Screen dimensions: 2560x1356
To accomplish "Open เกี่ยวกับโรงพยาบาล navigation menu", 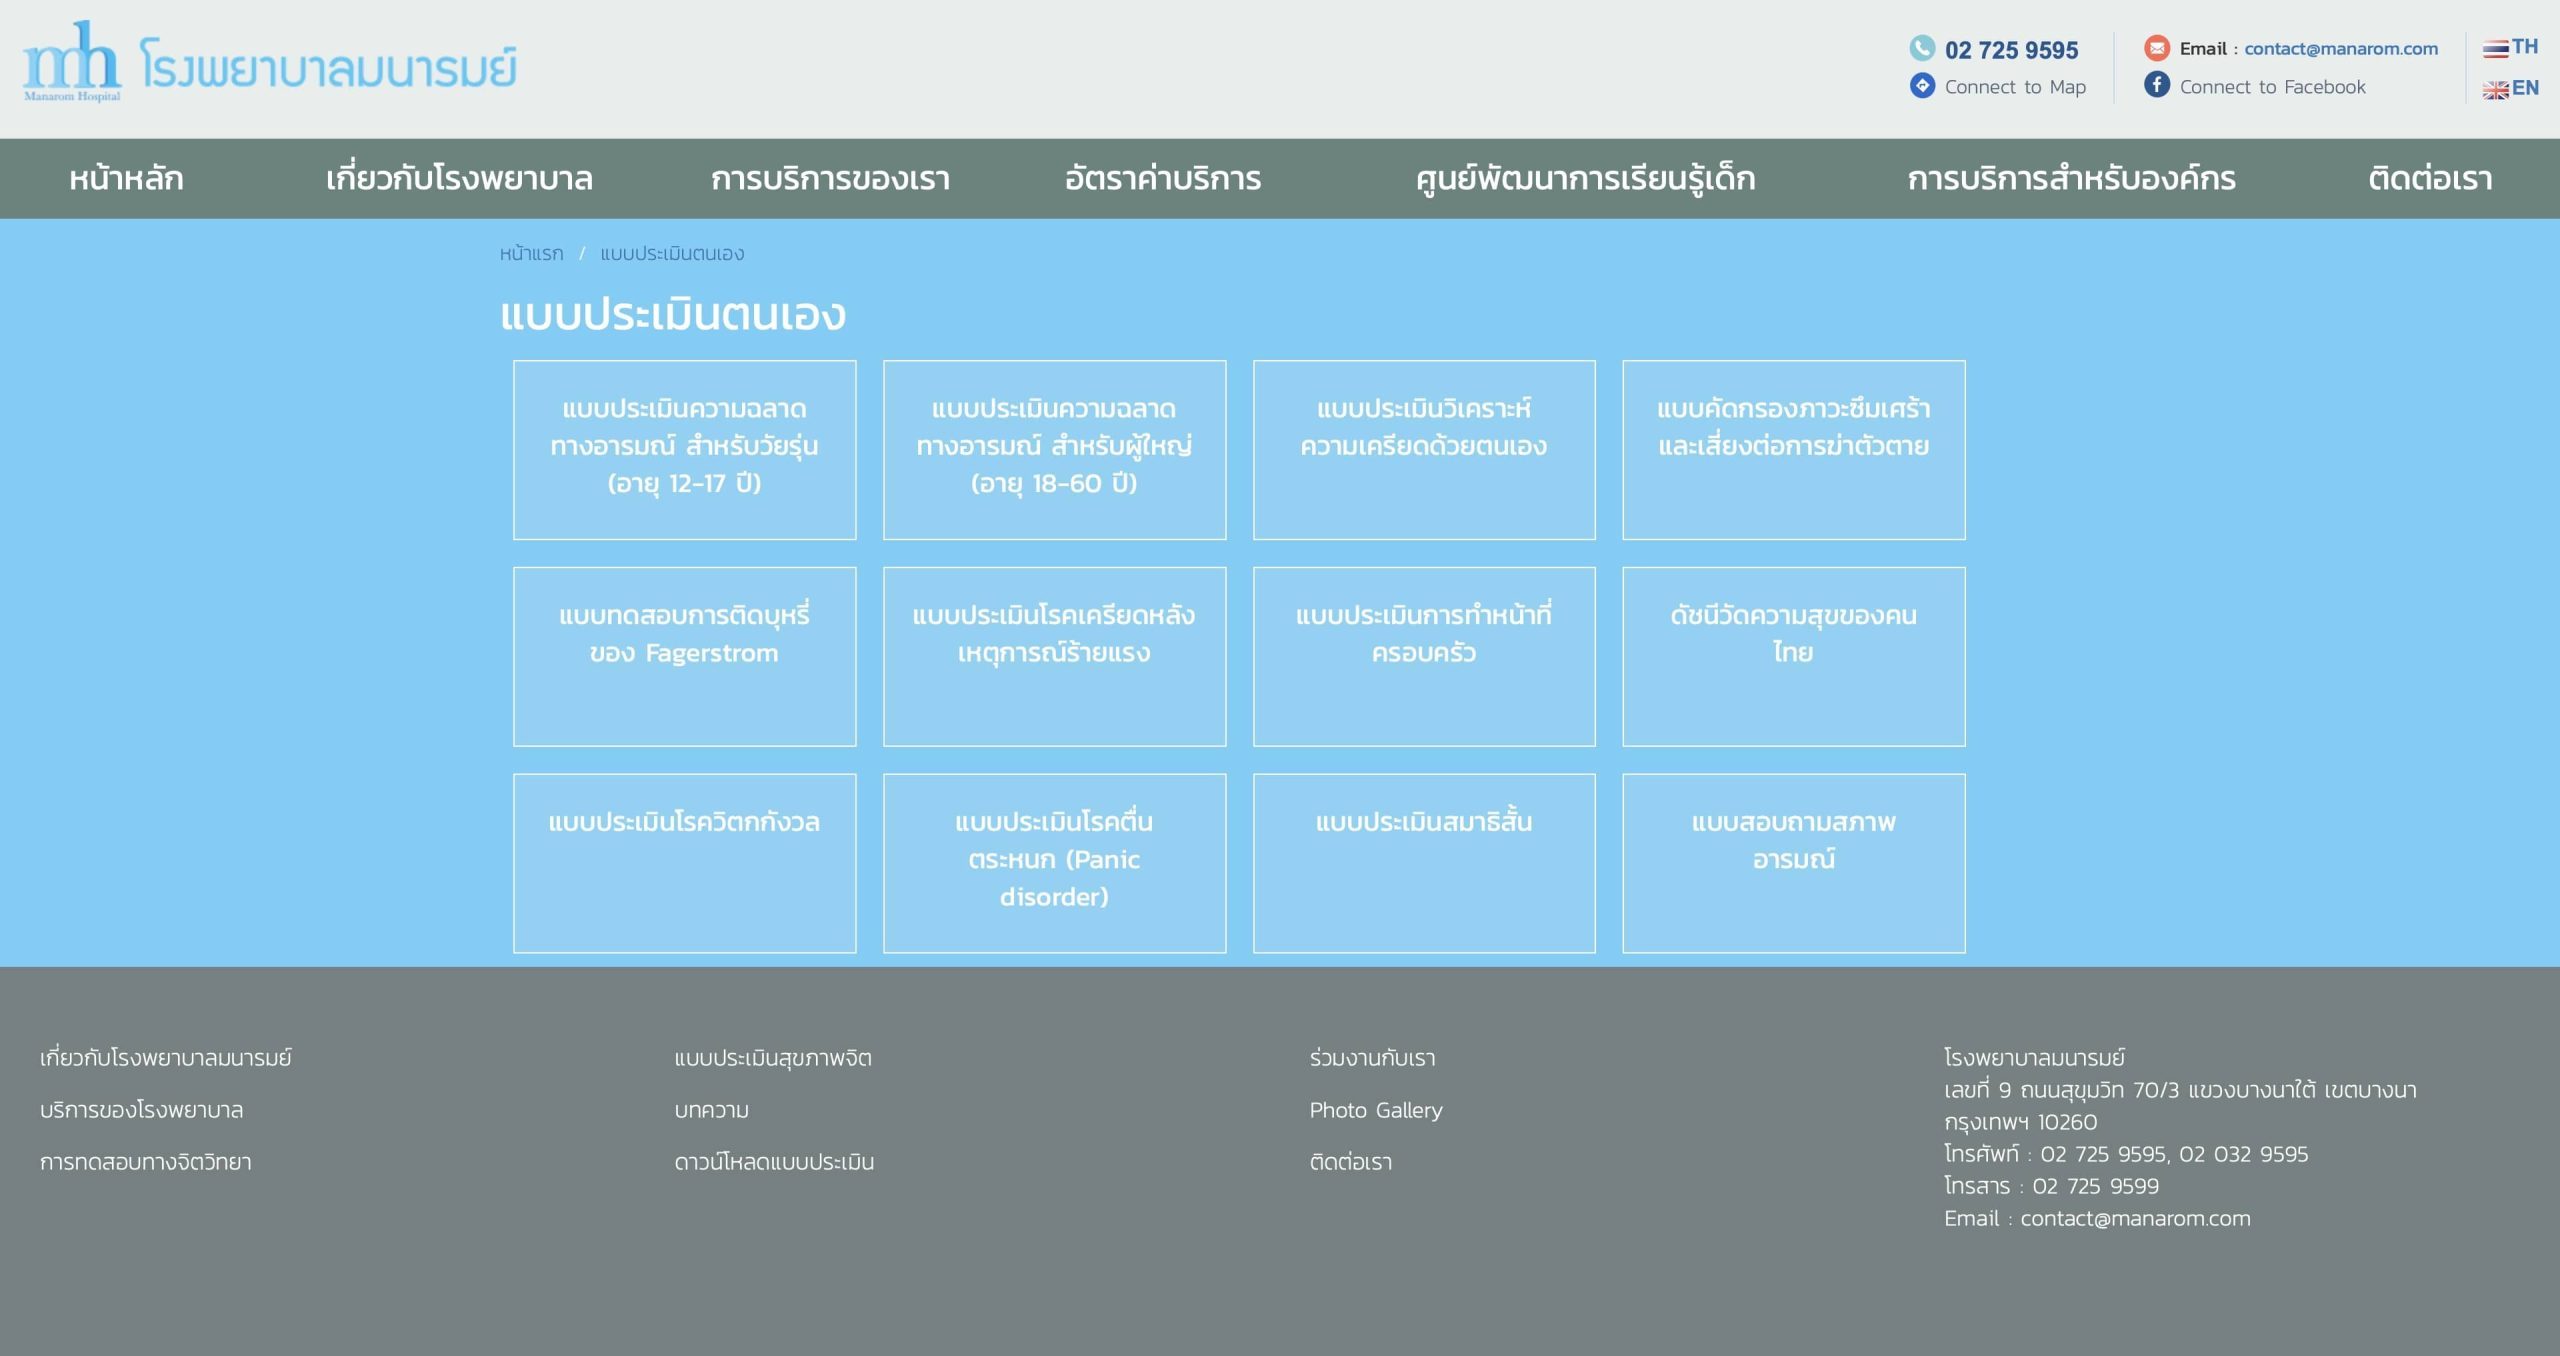I will [x=459, y=179].
